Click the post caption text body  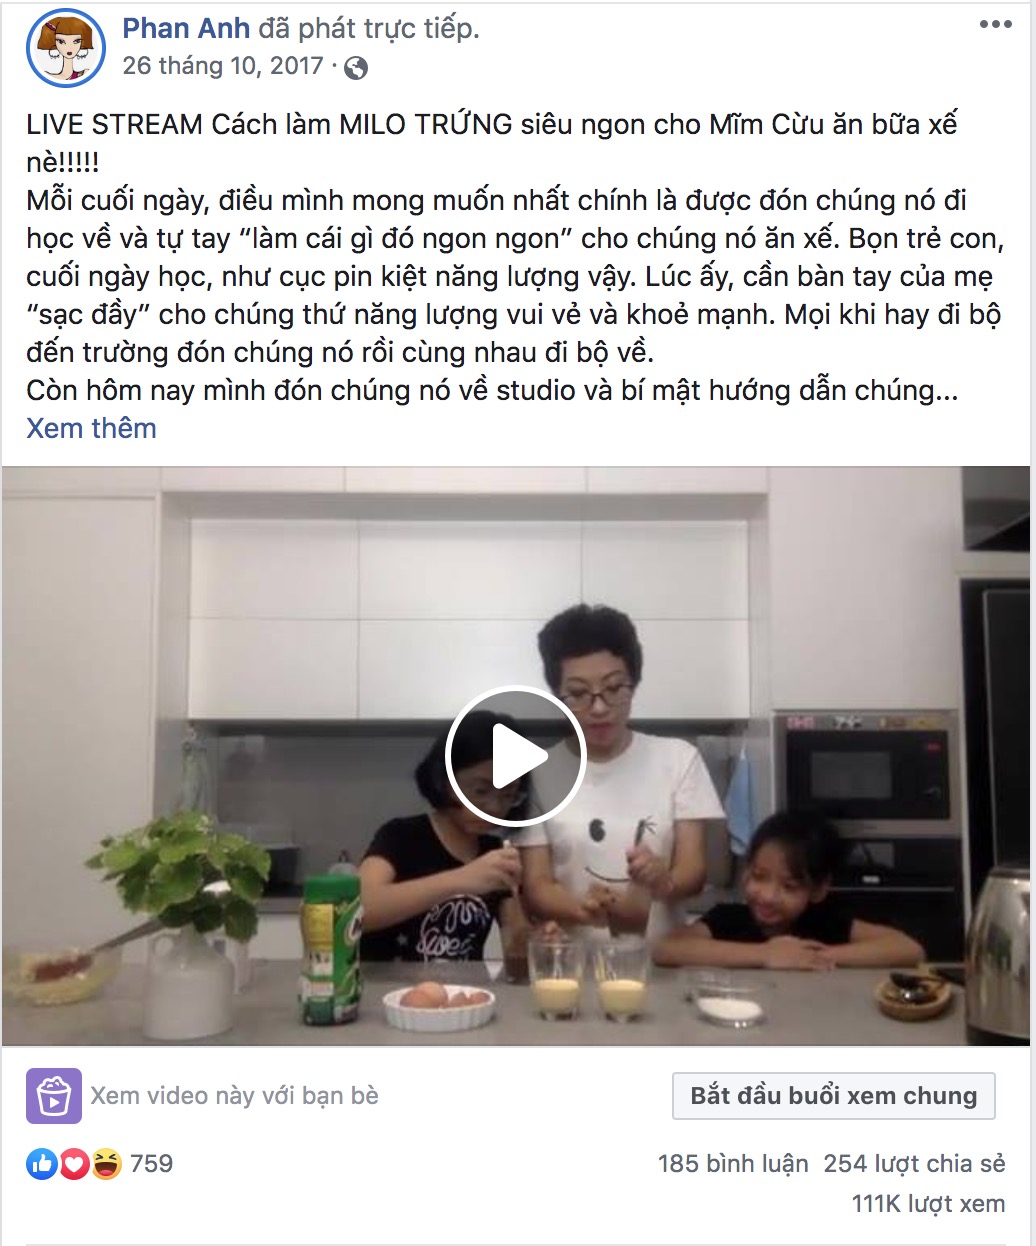click(515, 257)
